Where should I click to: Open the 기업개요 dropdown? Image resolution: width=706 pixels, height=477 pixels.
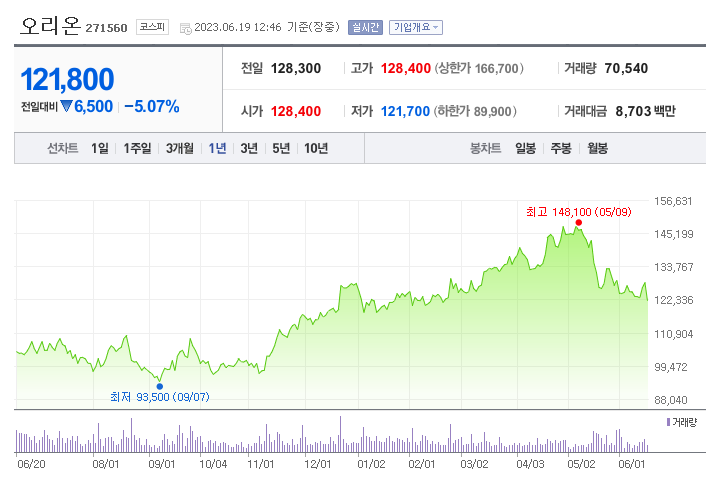click(x=416, y=27)
